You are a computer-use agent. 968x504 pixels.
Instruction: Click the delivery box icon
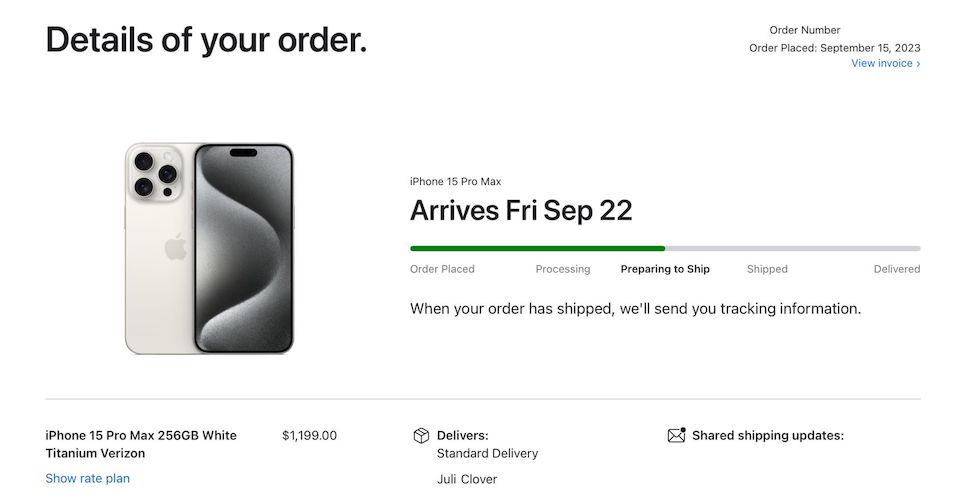421,436
